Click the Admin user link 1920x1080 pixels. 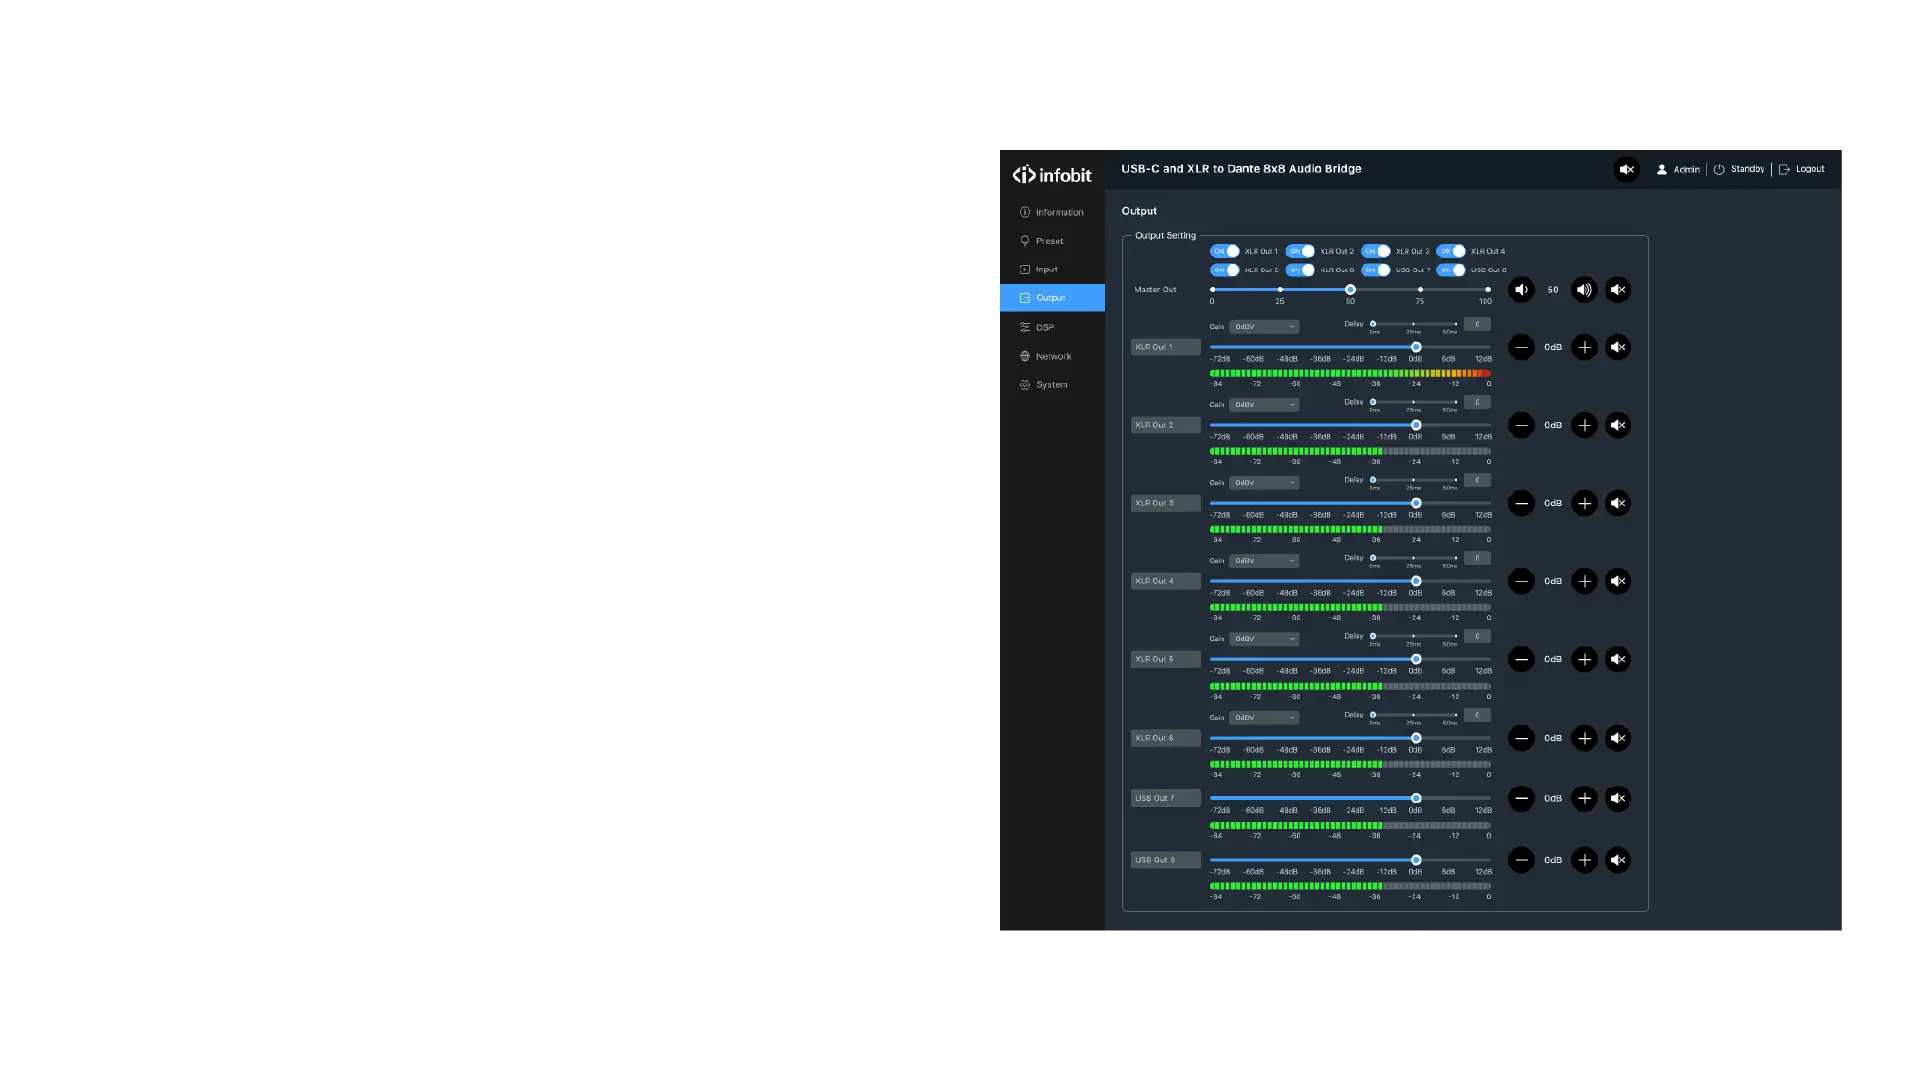[x=1678, y=169]
